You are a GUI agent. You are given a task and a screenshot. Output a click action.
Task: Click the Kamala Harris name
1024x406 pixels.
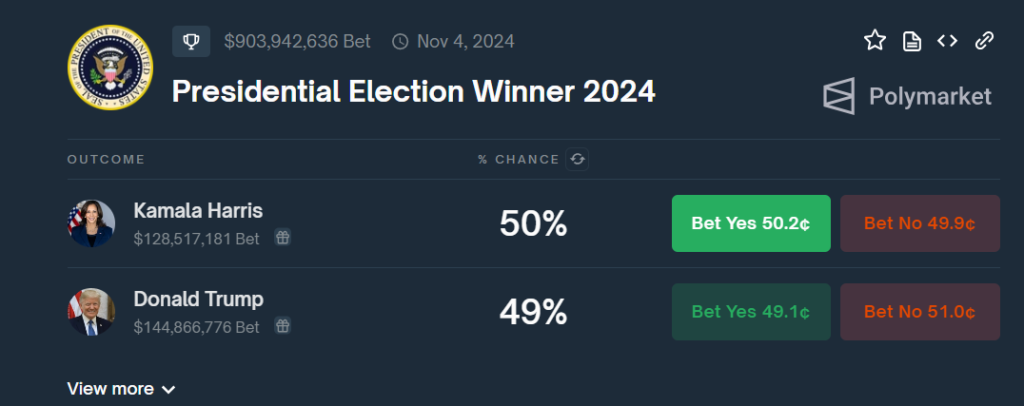198,211
